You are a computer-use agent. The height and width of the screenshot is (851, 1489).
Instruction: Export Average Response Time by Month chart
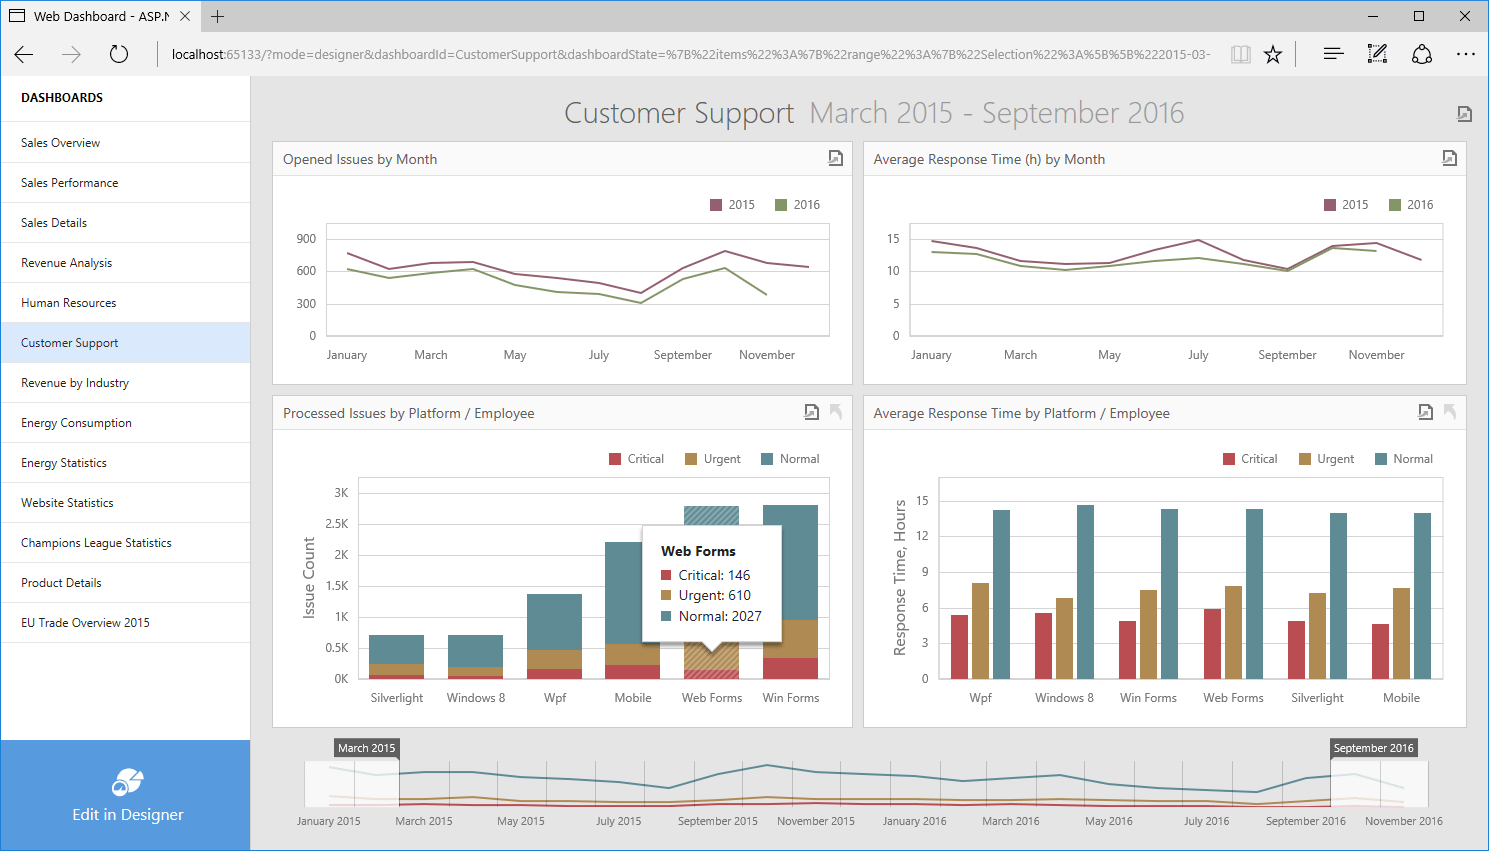pyautogui.click(x=1449, y=158)
